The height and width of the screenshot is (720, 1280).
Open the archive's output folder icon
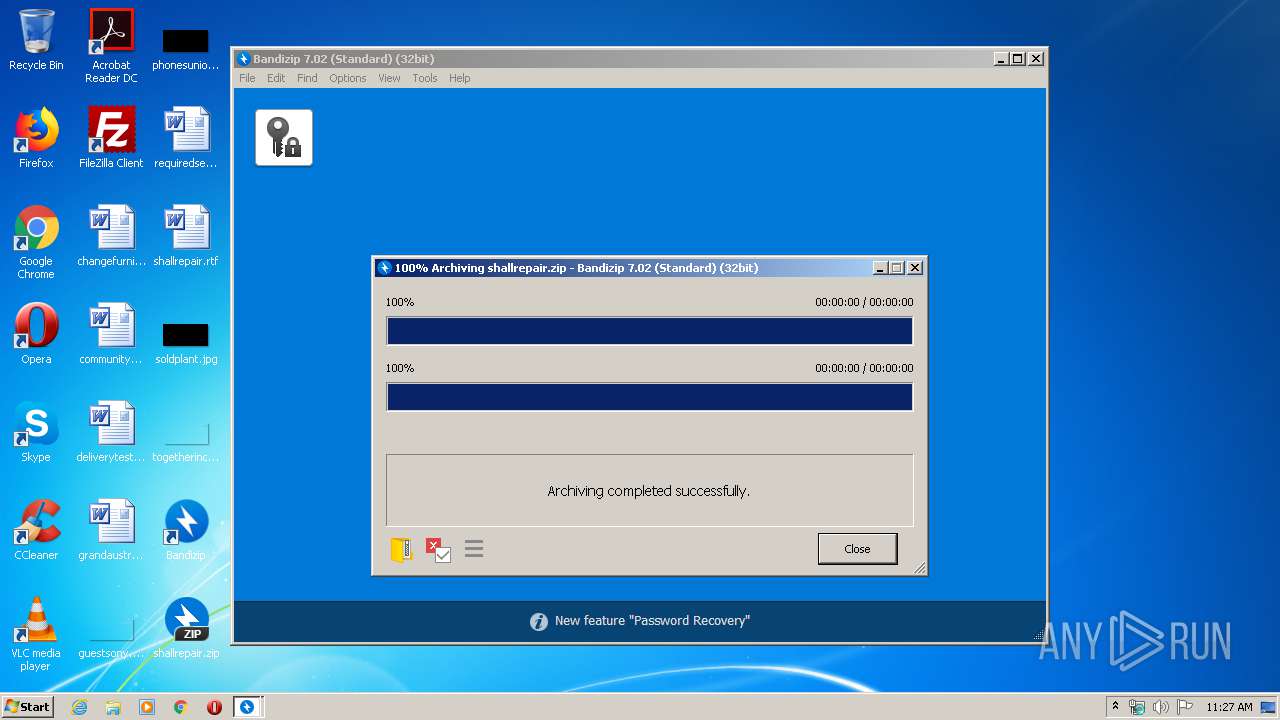pos(401,549)
